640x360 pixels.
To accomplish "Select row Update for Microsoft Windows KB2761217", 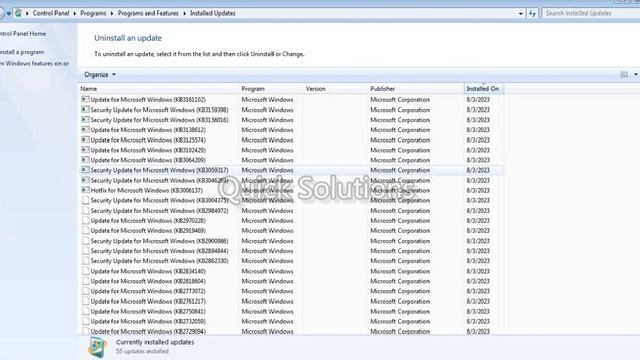I will pos(292,301).
